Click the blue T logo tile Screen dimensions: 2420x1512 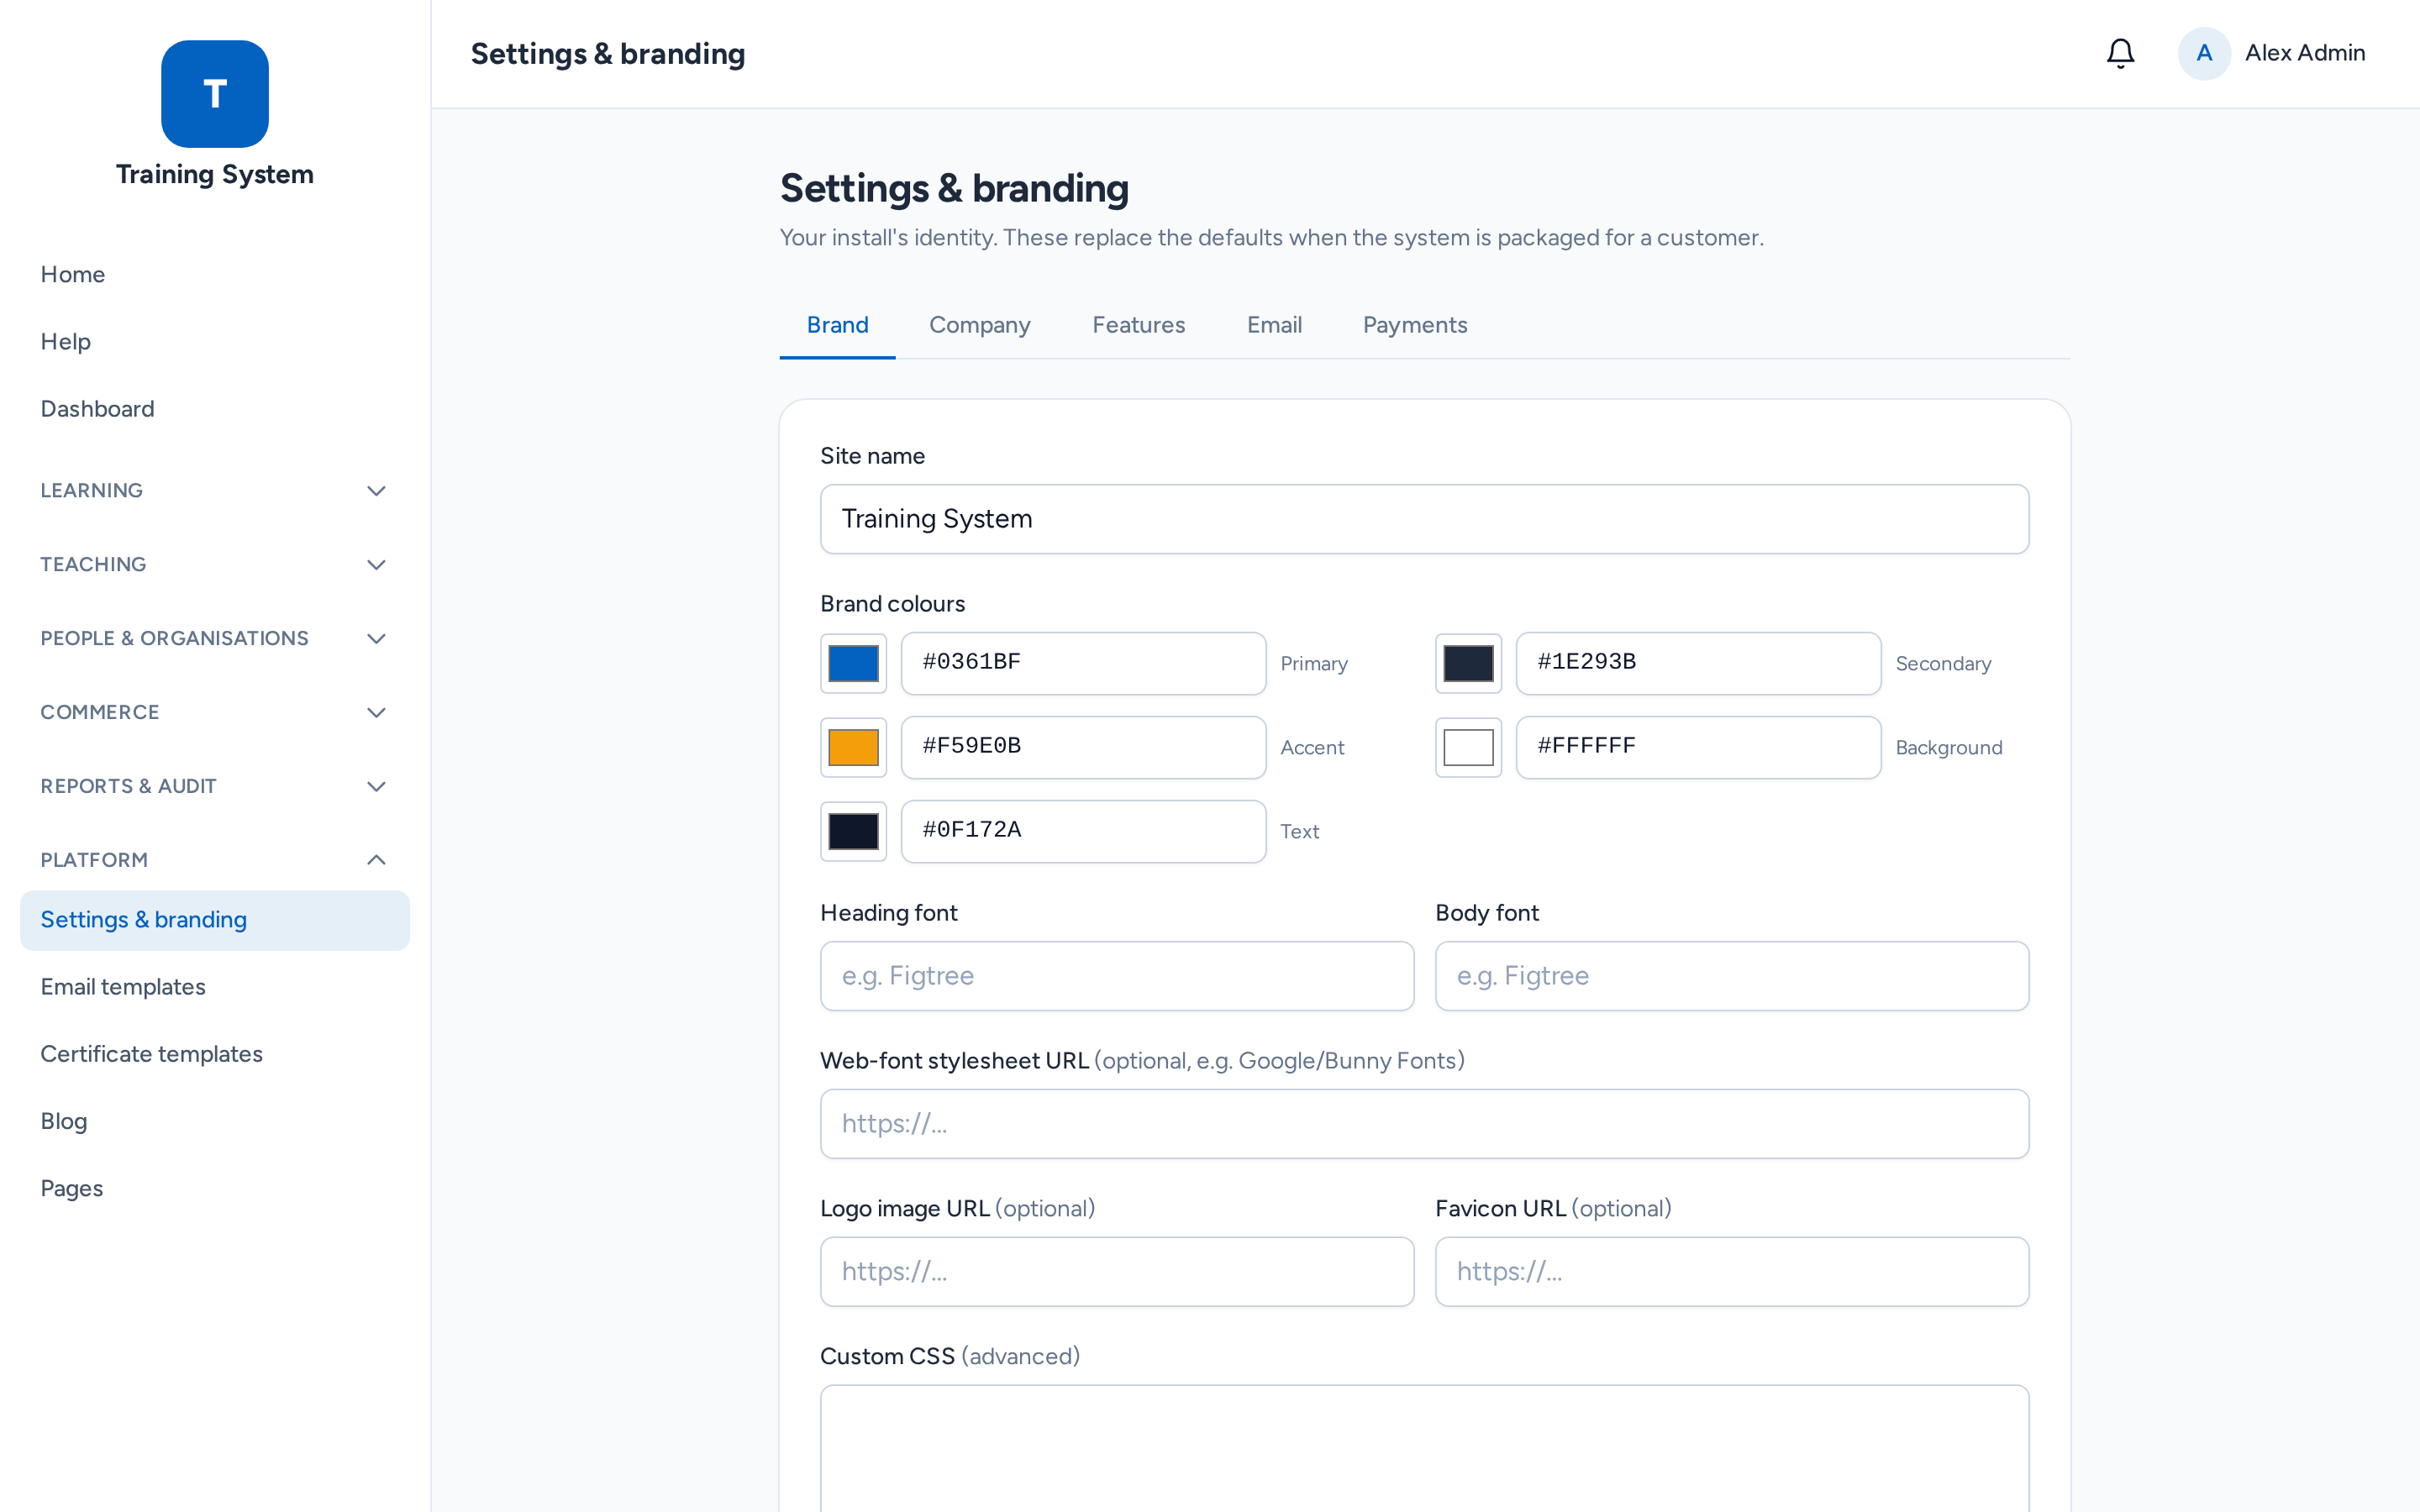coord(215,94)
